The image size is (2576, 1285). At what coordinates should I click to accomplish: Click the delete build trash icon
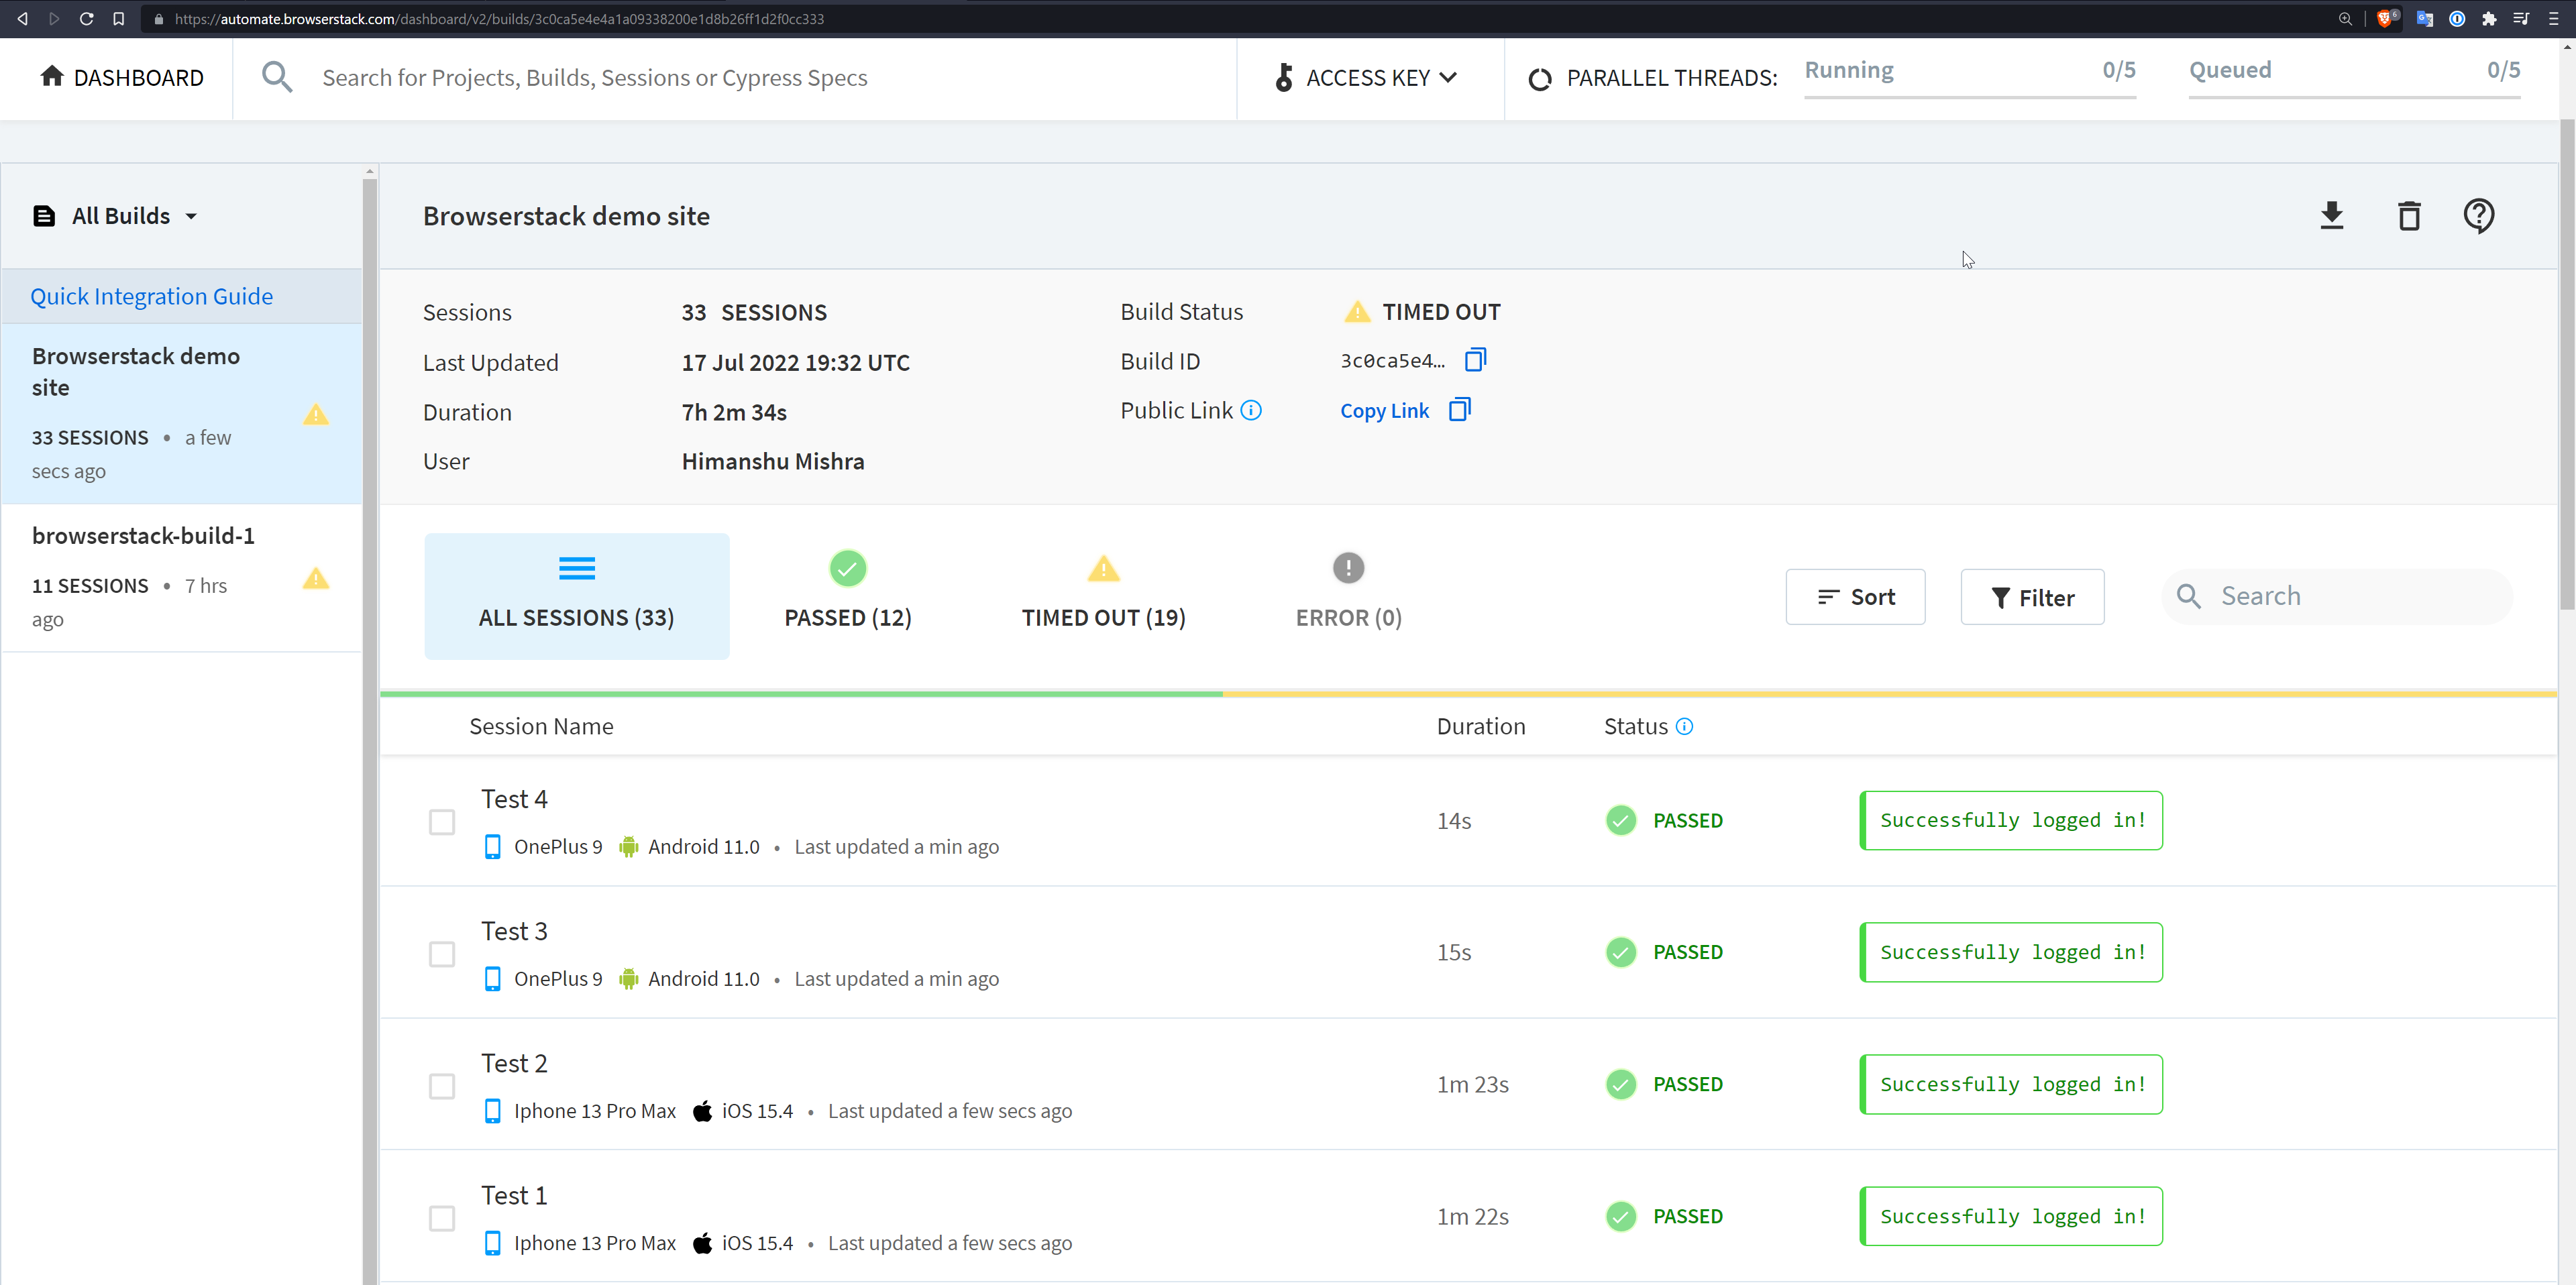tap(2408, 216)
